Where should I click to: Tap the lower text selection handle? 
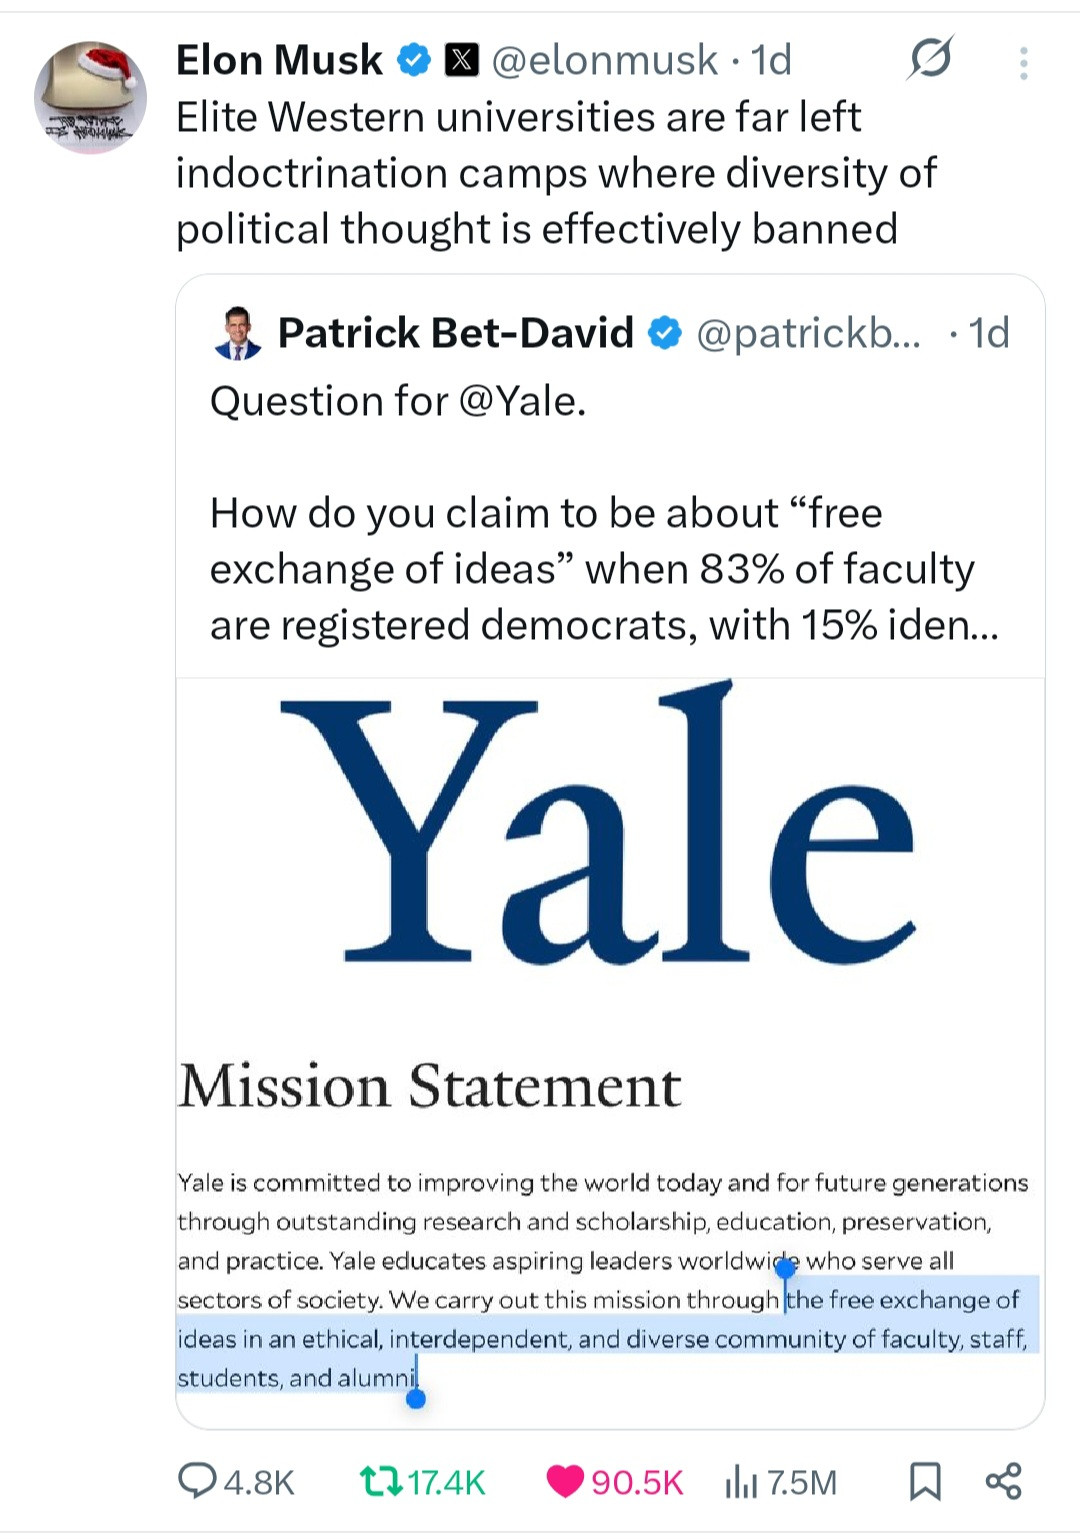(416, 1398)
